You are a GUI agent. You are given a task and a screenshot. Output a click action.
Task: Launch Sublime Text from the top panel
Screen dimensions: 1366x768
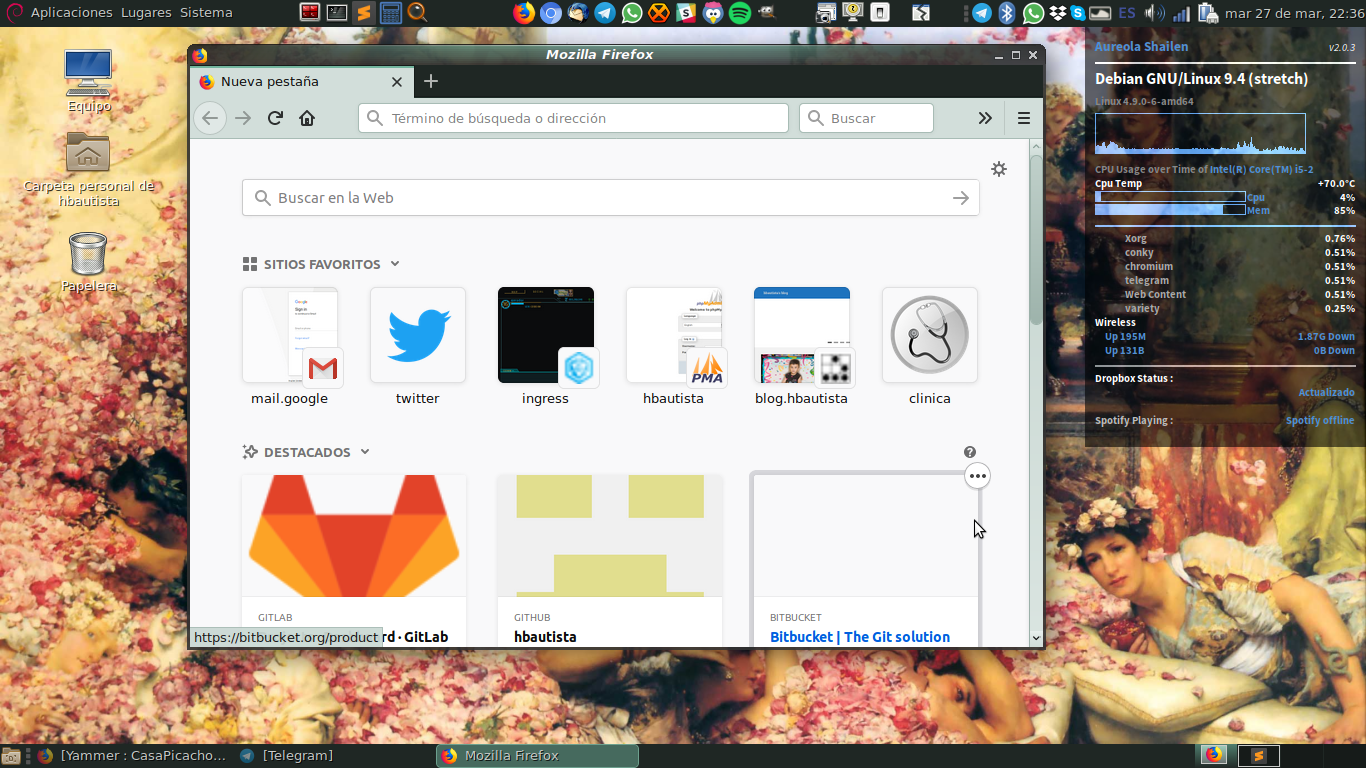tap(364, 13)
